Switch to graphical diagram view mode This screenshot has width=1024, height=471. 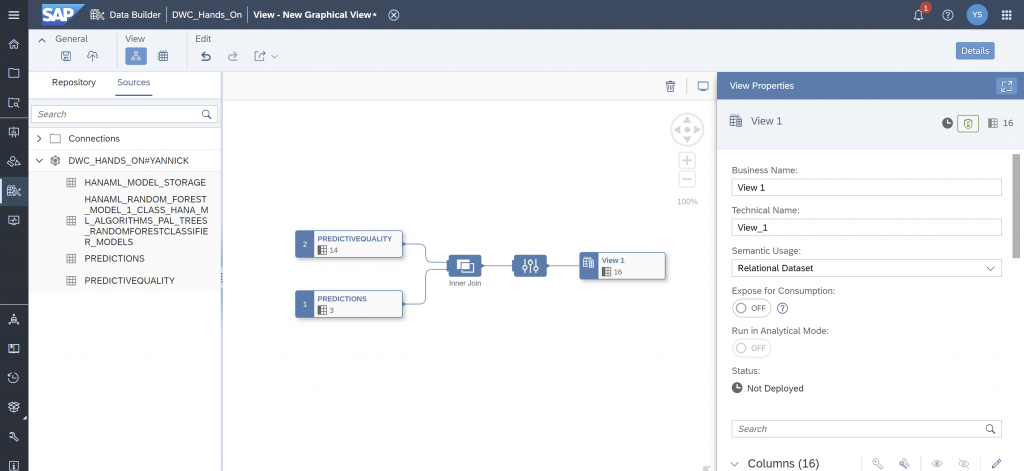point(136,56)
